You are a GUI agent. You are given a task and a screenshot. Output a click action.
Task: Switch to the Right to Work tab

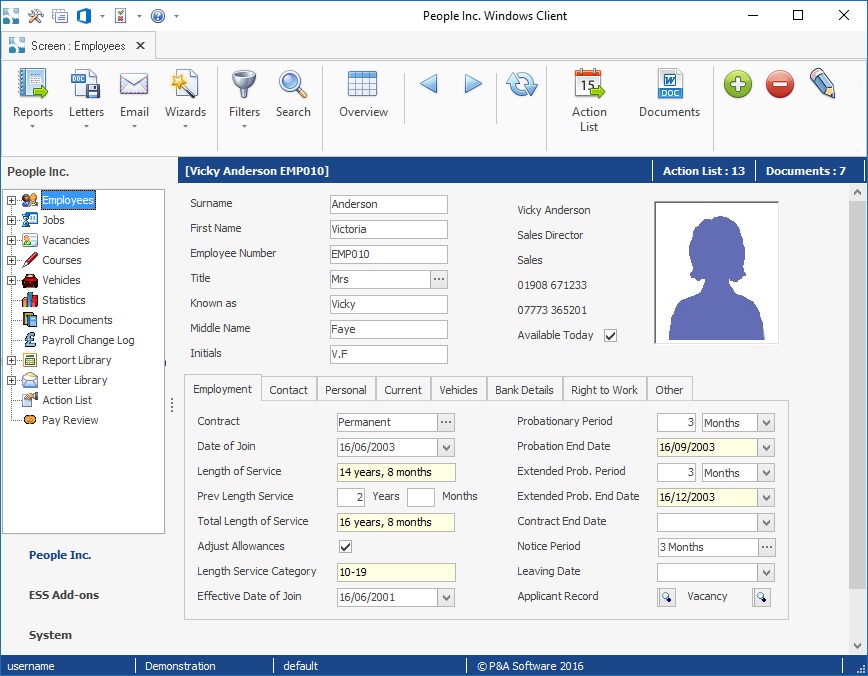coord(604,390)
